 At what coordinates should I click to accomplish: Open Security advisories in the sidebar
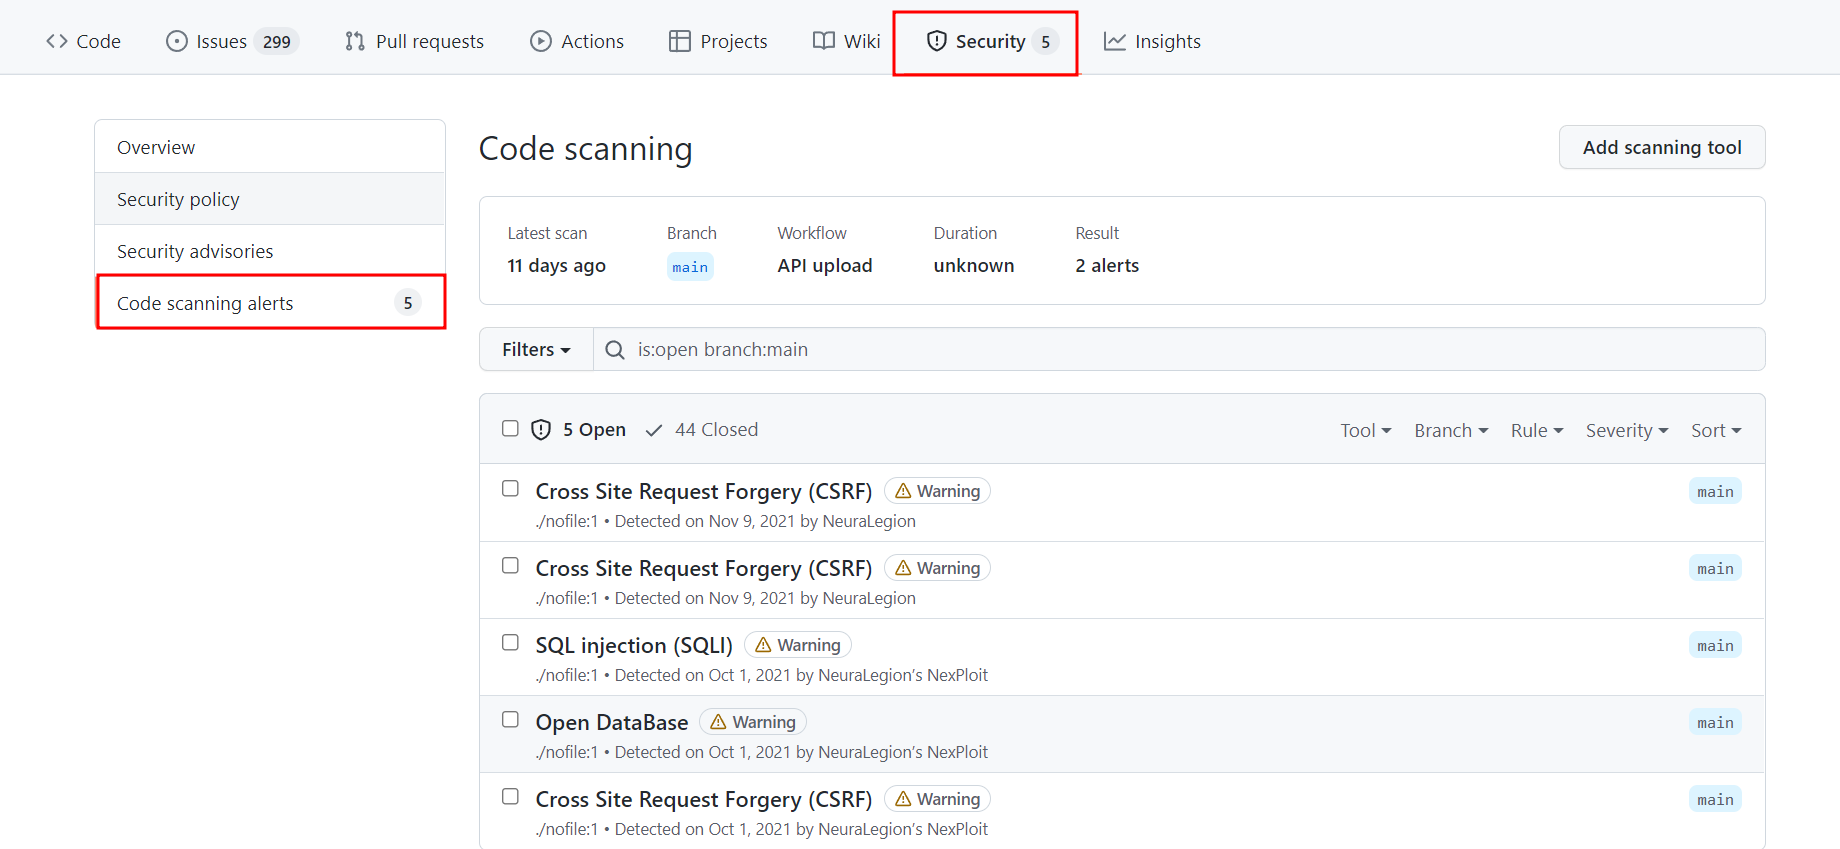pyautogui.click(x=270, y=251)
